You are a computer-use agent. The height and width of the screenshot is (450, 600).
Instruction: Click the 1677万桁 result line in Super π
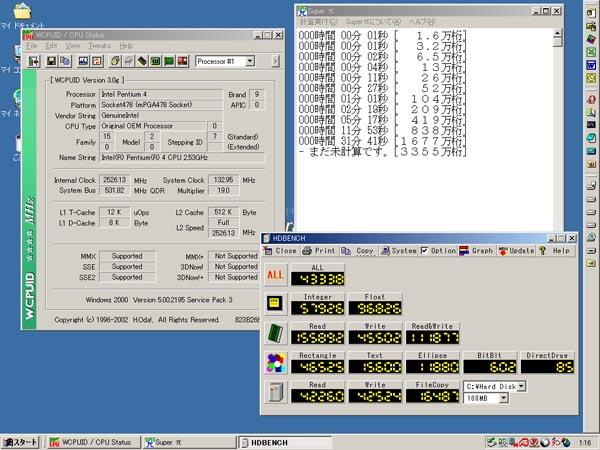(x=383, y=142)
